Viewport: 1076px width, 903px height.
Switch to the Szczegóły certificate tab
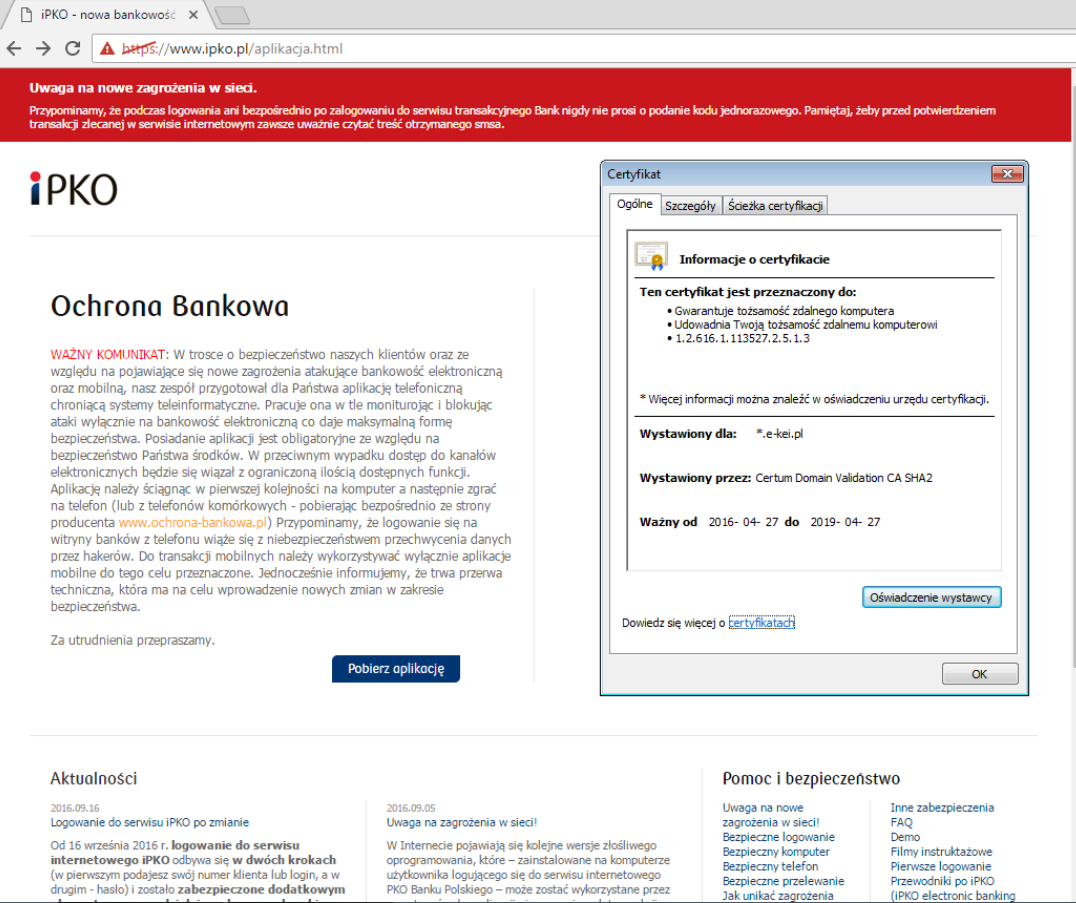tap(690, 206)
